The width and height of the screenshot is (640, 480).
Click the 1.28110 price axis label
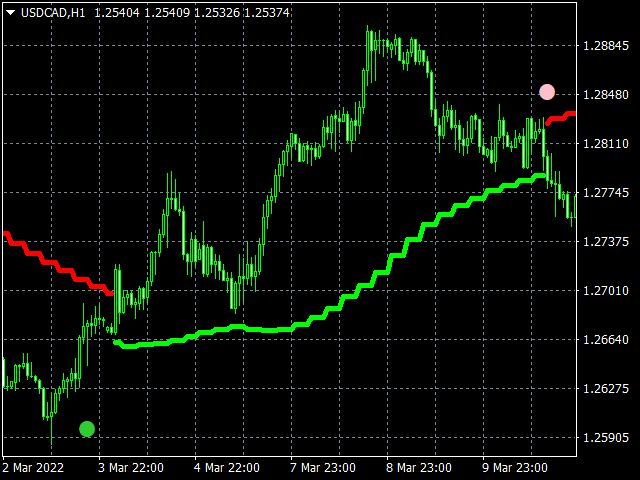point(606,144)
